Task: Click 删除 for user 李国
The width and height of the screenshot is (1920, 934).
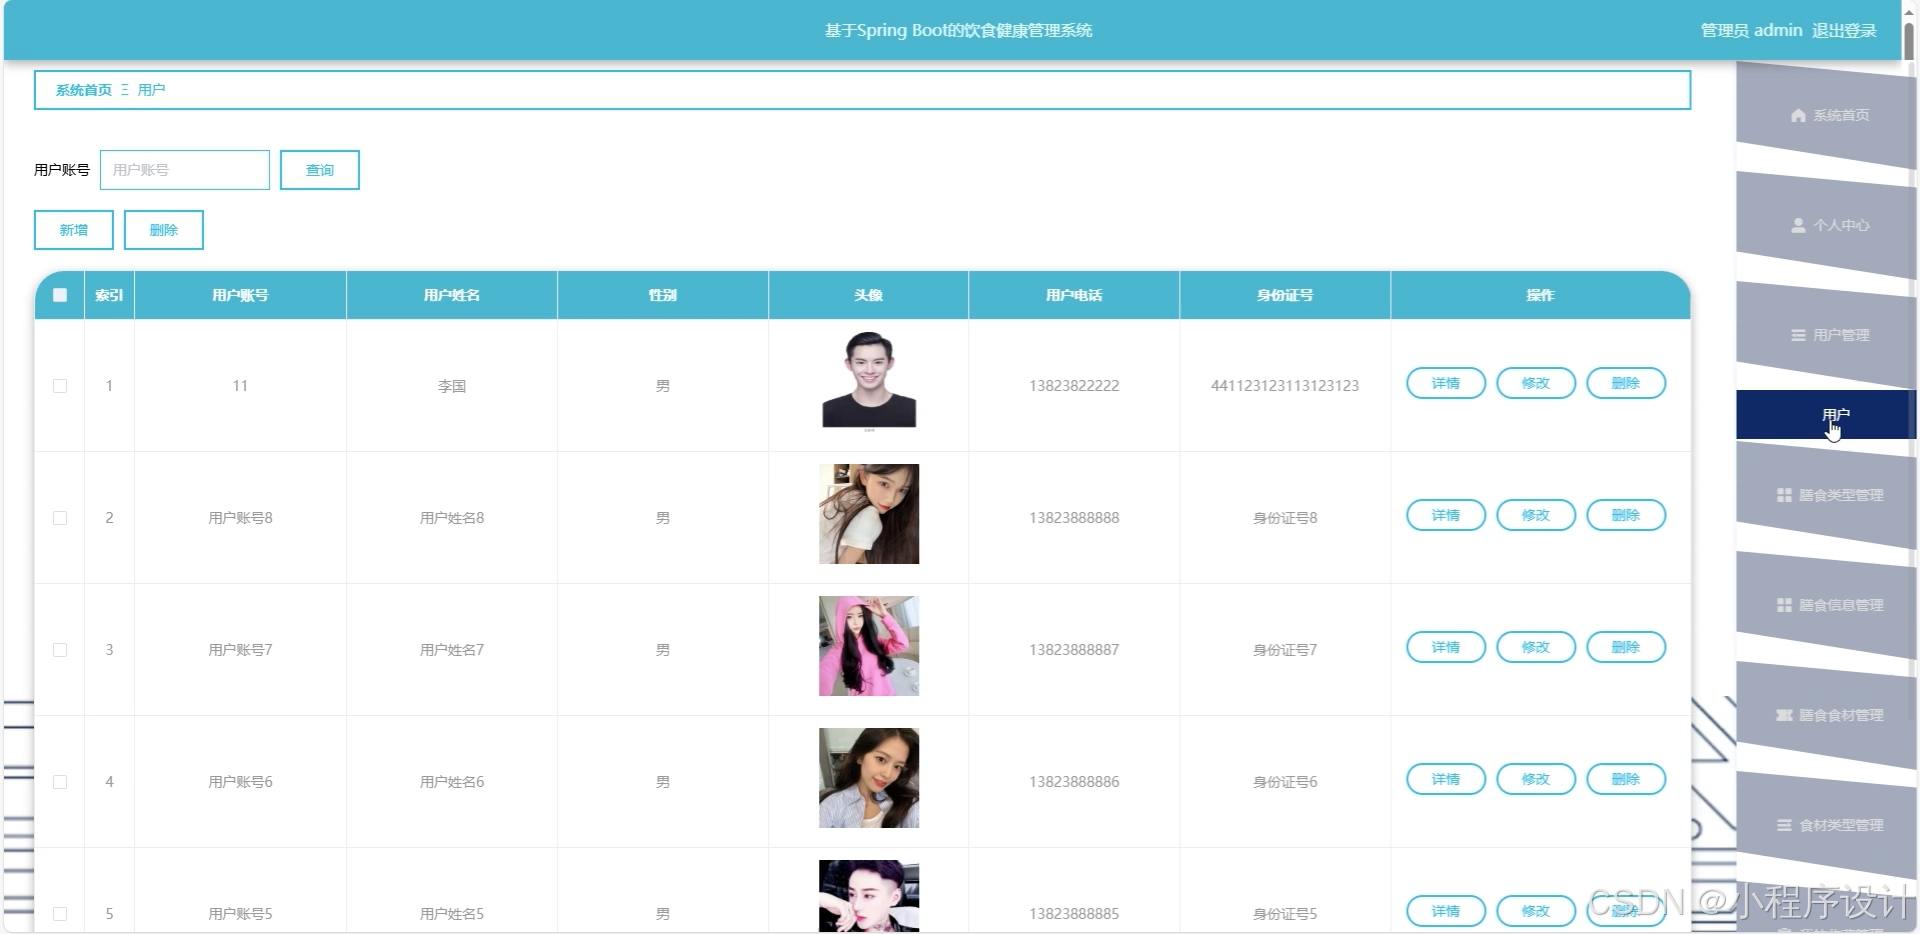Action: [1626, 383]
